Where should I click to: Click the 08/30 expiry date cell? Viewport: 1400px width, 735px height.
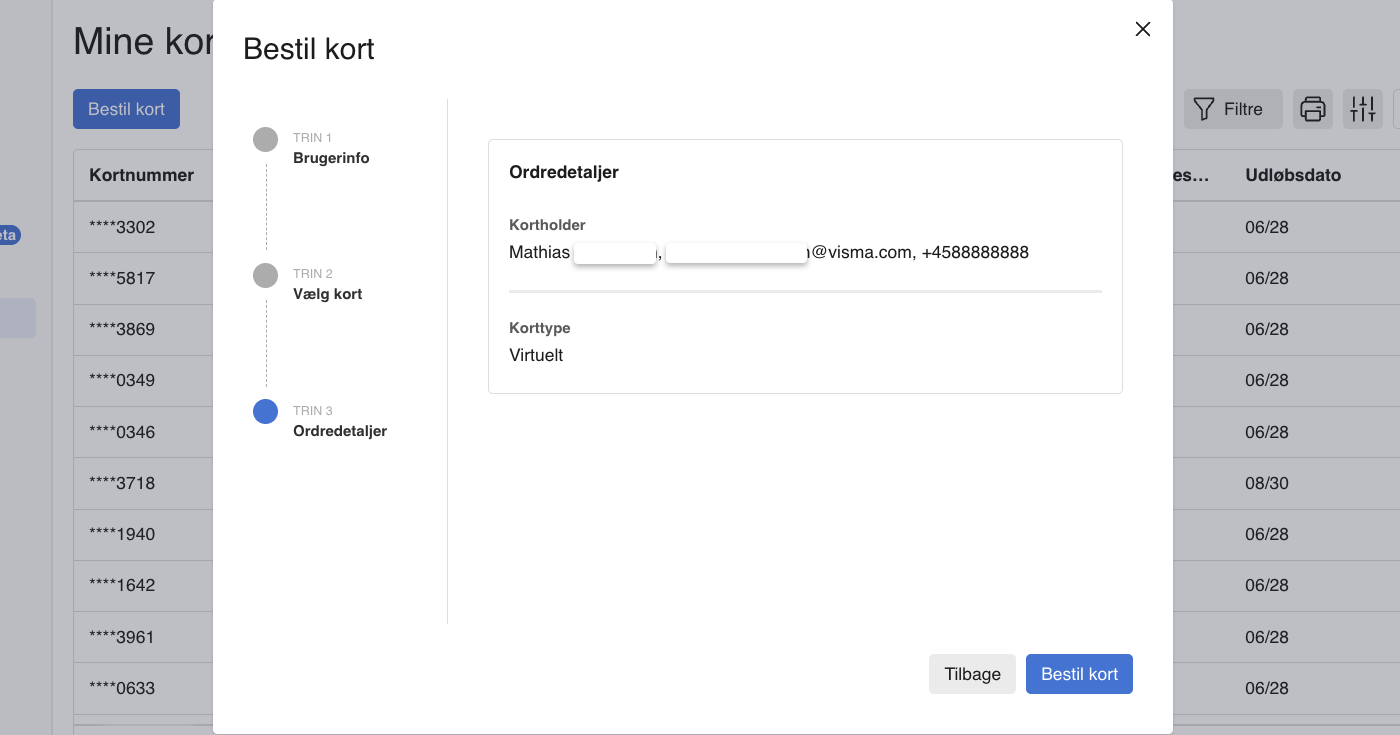1266,483
